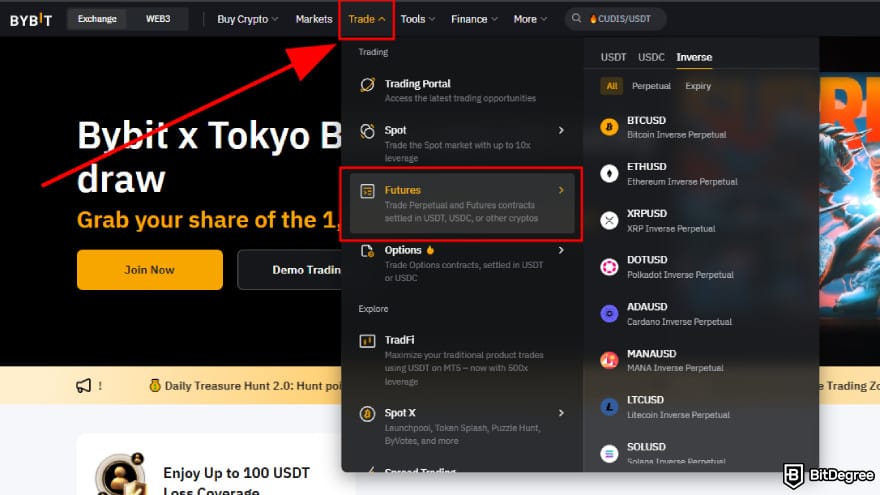Expand the Spot submenu chevron
Image resolution: width=880 pixels, height=495 pixels.
point(561,130)
